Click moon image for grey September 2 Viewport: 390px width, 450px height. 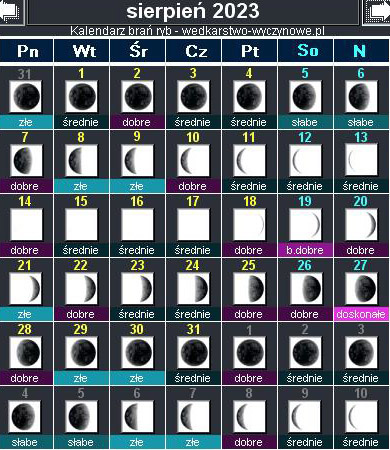click(x=305, y=352)
